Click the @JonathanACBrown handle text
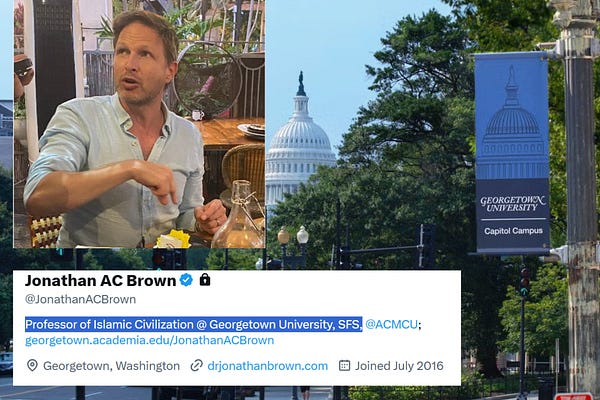This screenshot has height=400, width=600. click(80, 299)
